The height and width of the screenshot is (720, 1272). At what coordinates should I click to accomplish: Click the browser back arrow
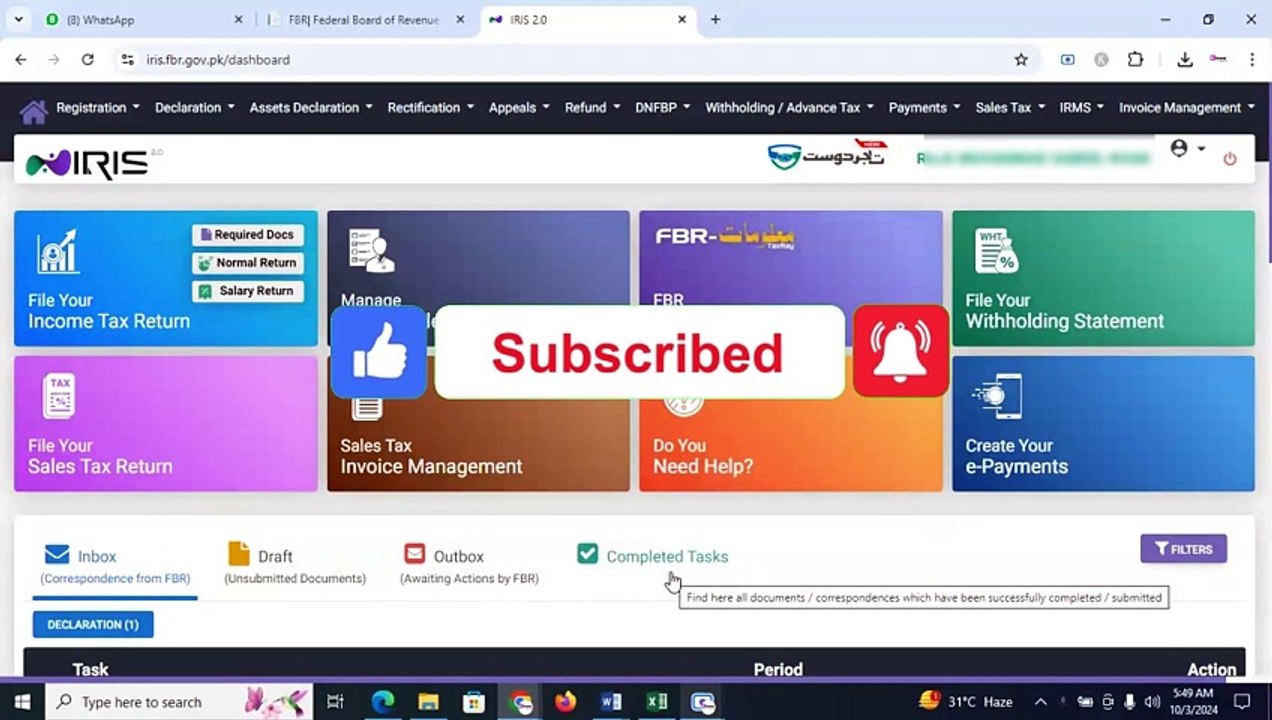tap(21, 60)
